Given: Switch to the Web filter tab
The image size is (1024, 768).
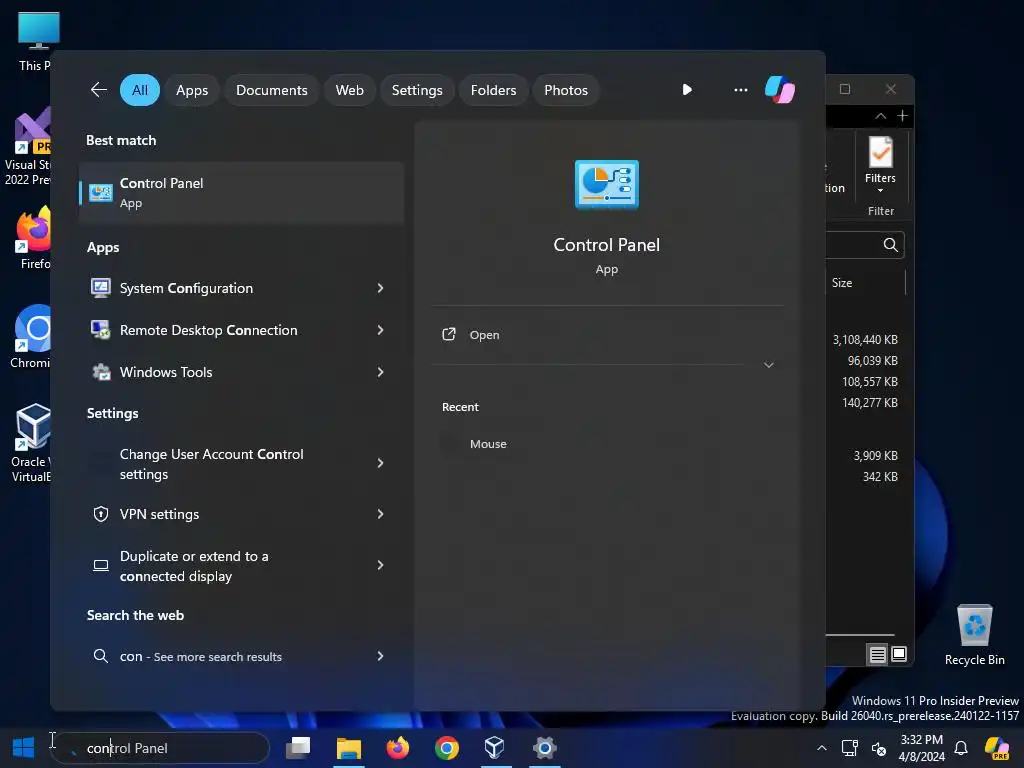Looking at the screenshot, I should pyautogui.click(x=349, y=90).
